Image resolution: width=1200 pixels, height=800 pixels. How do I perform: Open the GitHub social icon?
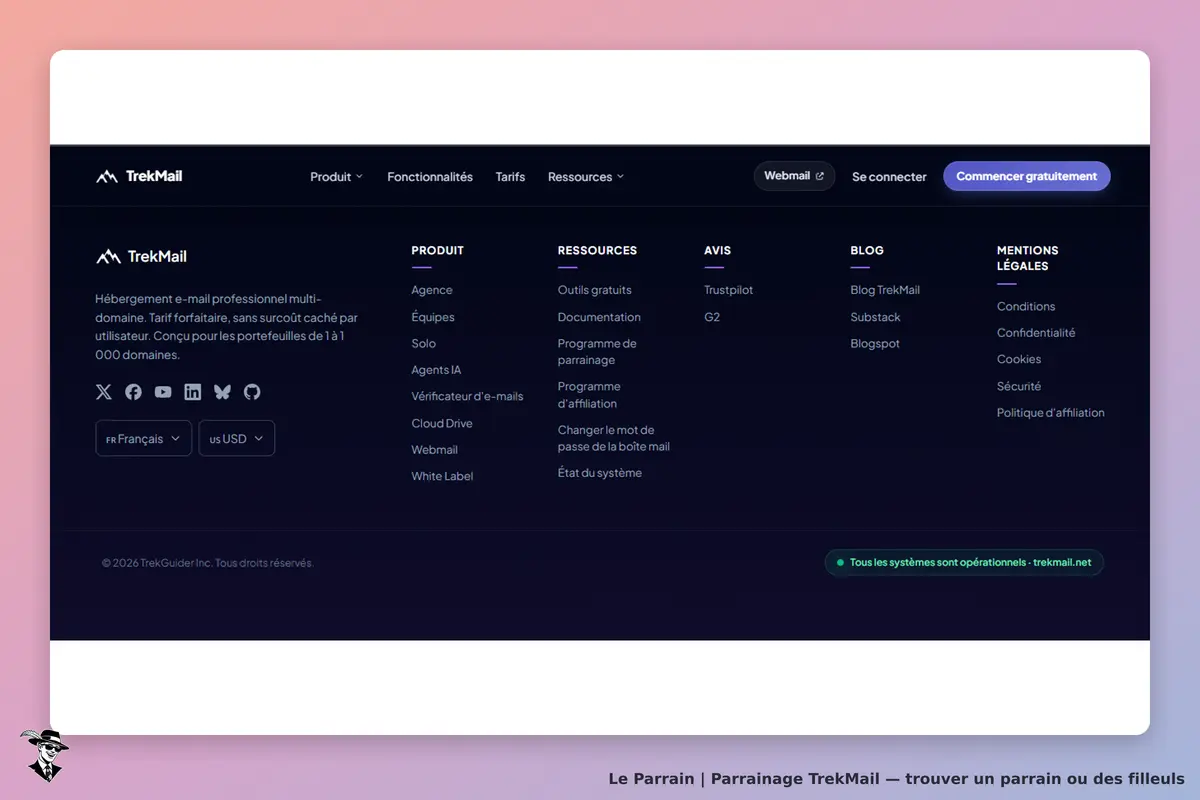252,392
